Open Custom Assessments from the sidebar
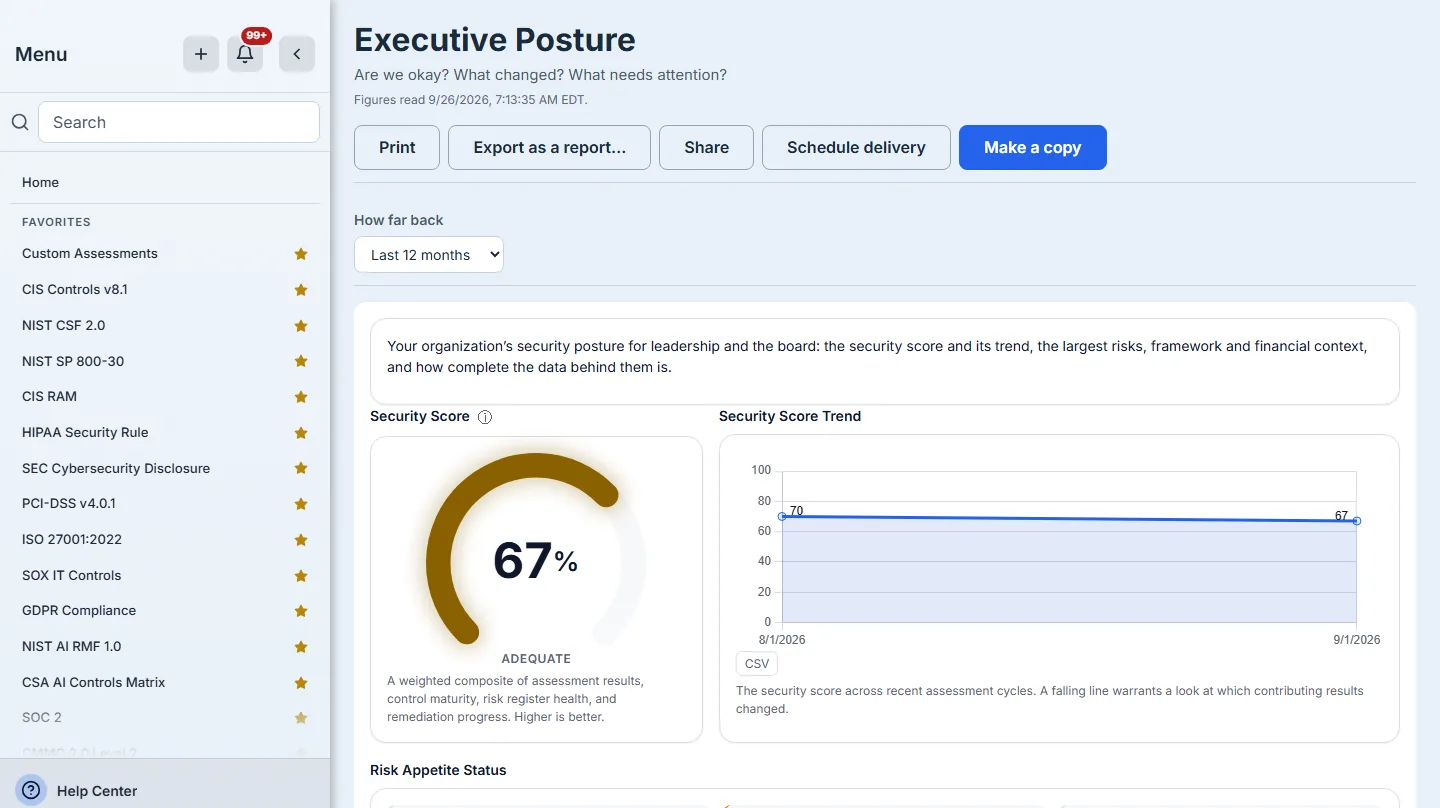The width and height of the screenshot is (1440, 808). tap(90, 254)
